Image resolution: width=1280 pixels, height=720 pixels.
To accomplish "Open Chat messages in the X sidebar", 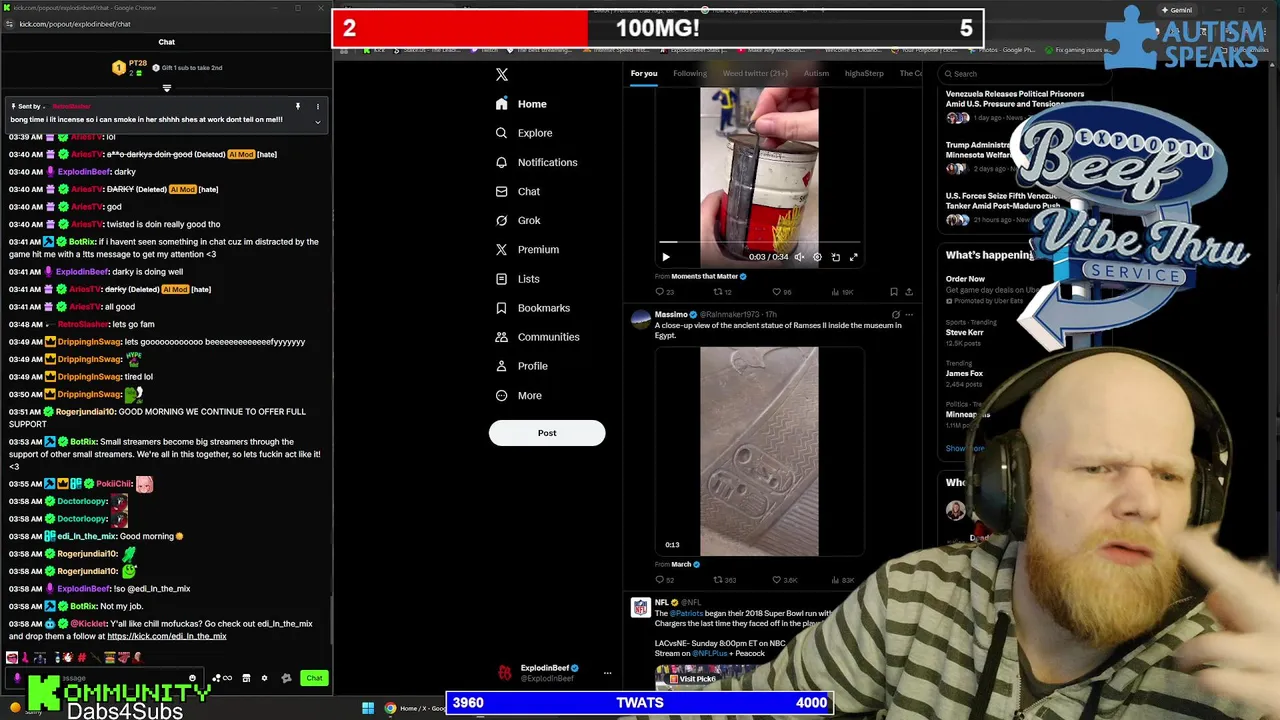I will pos(518,191).
